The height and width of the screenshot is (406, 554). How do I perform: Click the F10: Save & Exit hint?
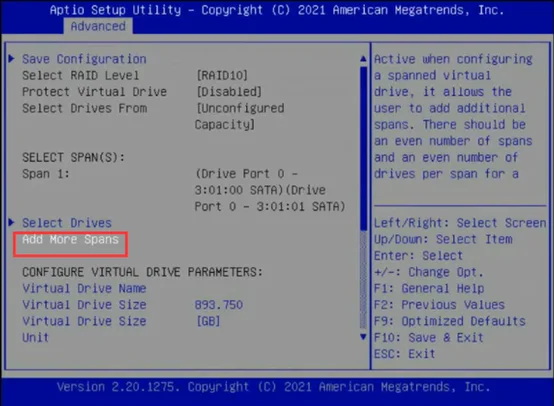[x=429, y=337]
